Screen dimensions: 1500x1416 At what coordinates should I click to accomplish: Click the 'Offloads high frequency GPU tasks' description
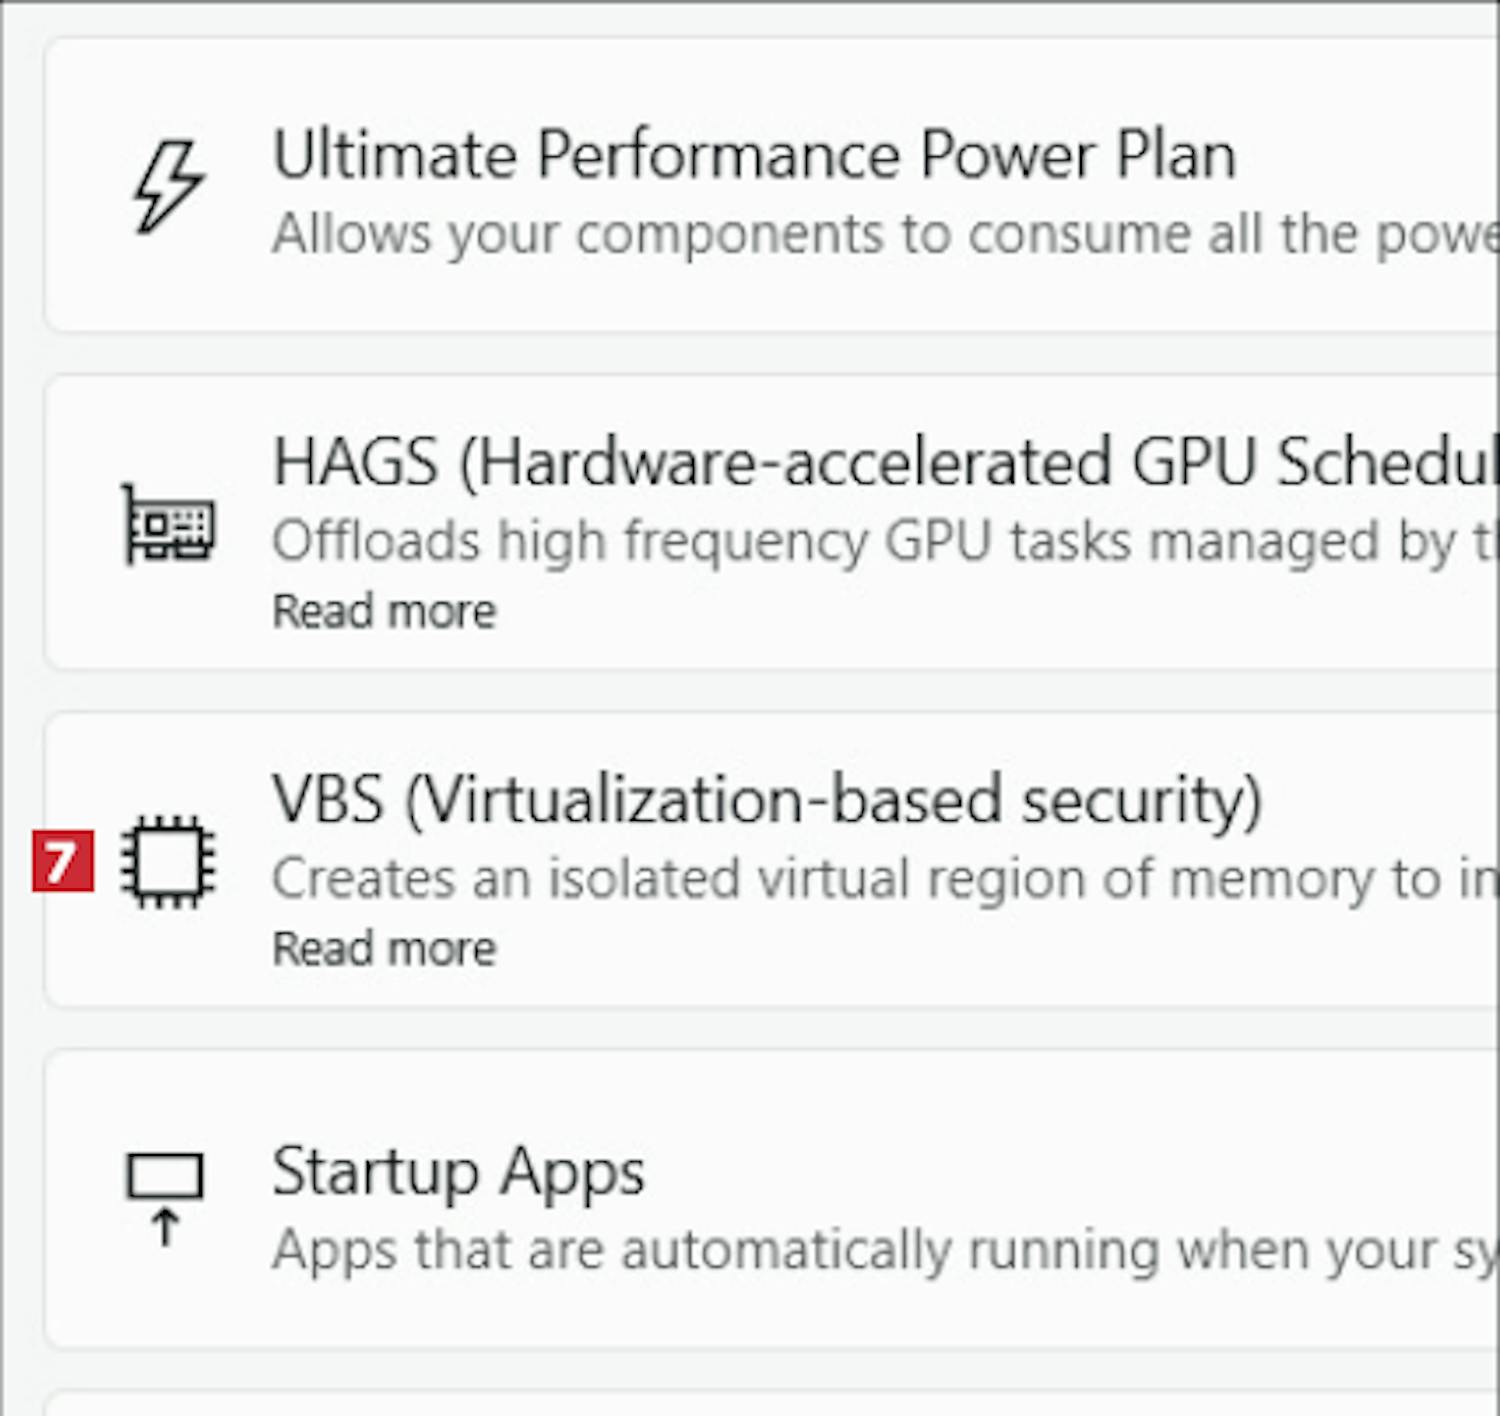click(x=880, y=542)
